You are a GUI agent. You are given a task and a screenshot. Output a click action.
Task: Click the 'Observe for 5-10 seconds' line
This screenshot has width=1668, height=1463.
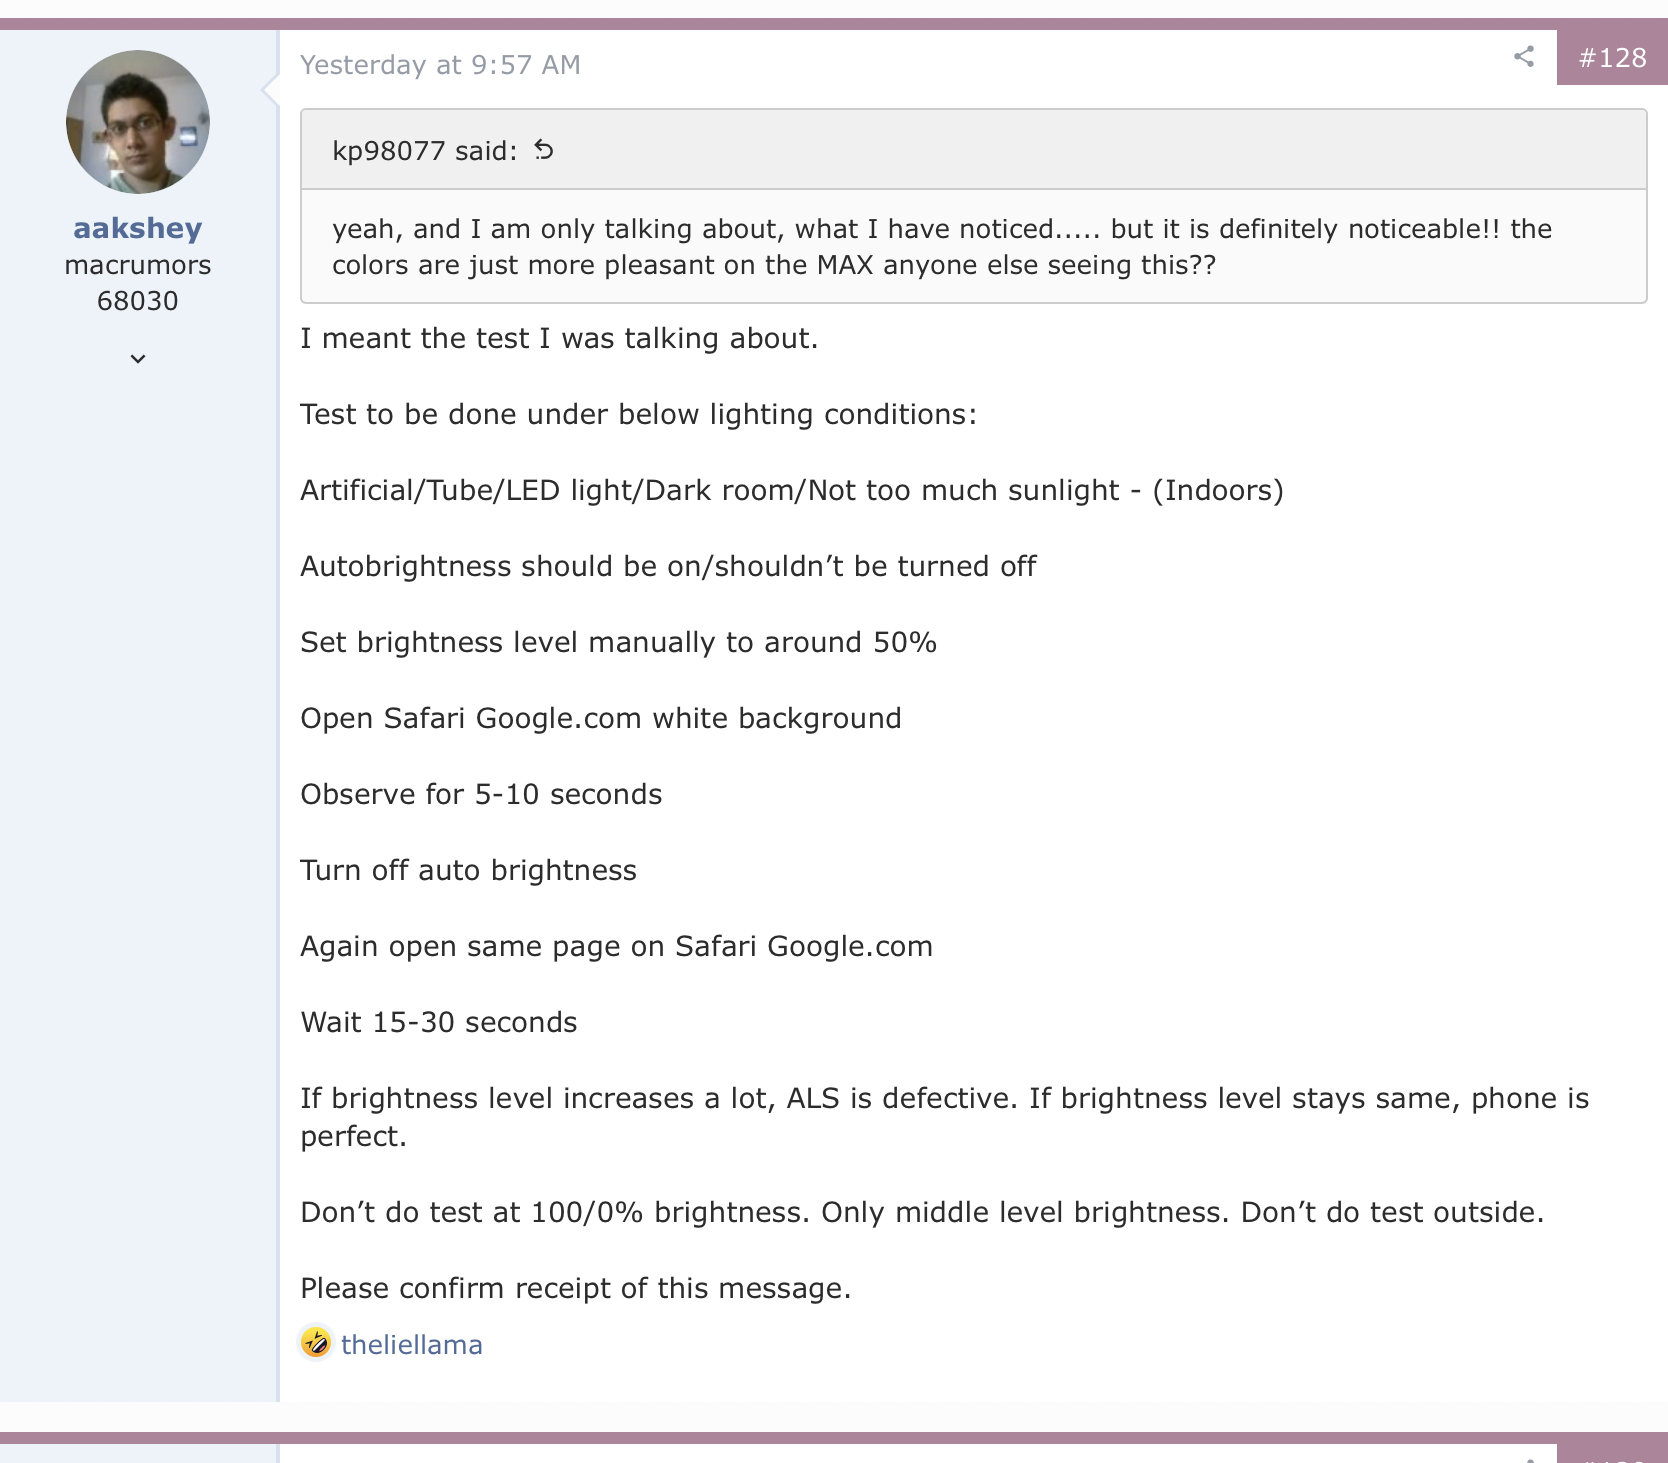coord(481,794)
